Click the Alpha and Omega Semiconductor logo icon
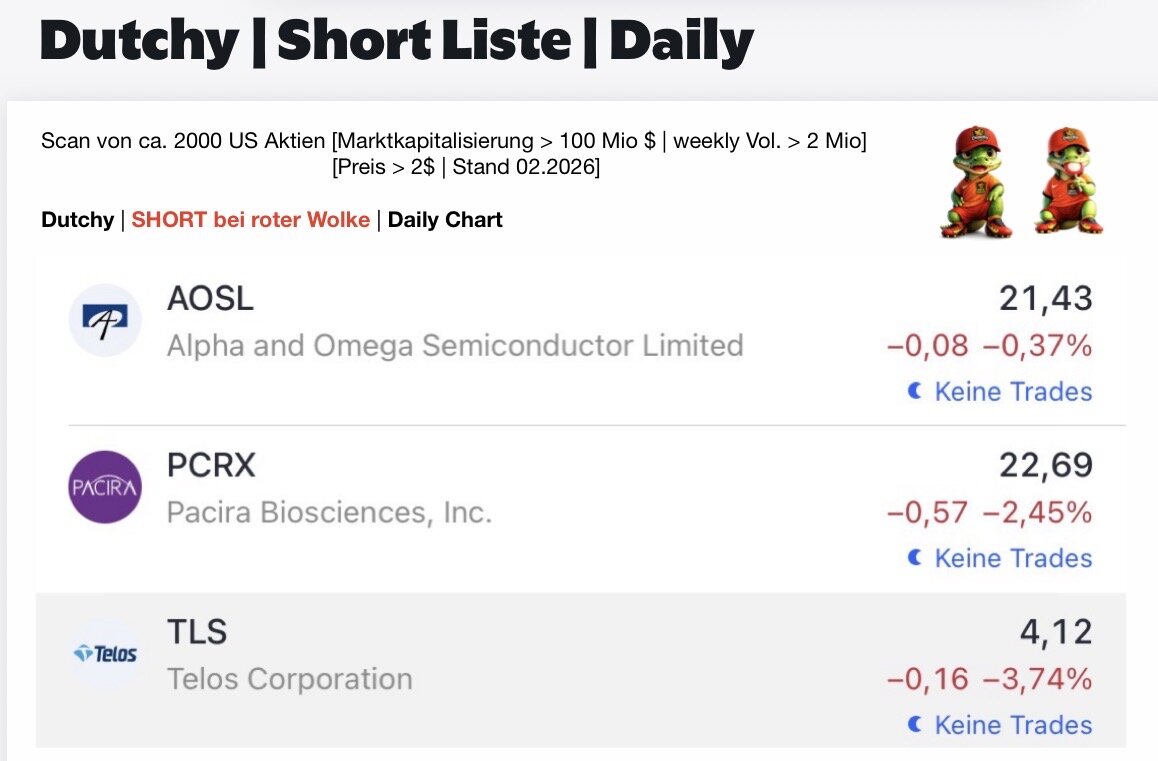Image resolution: width=1158 pixels, height=761 pixels. click(x=105, y=321)
